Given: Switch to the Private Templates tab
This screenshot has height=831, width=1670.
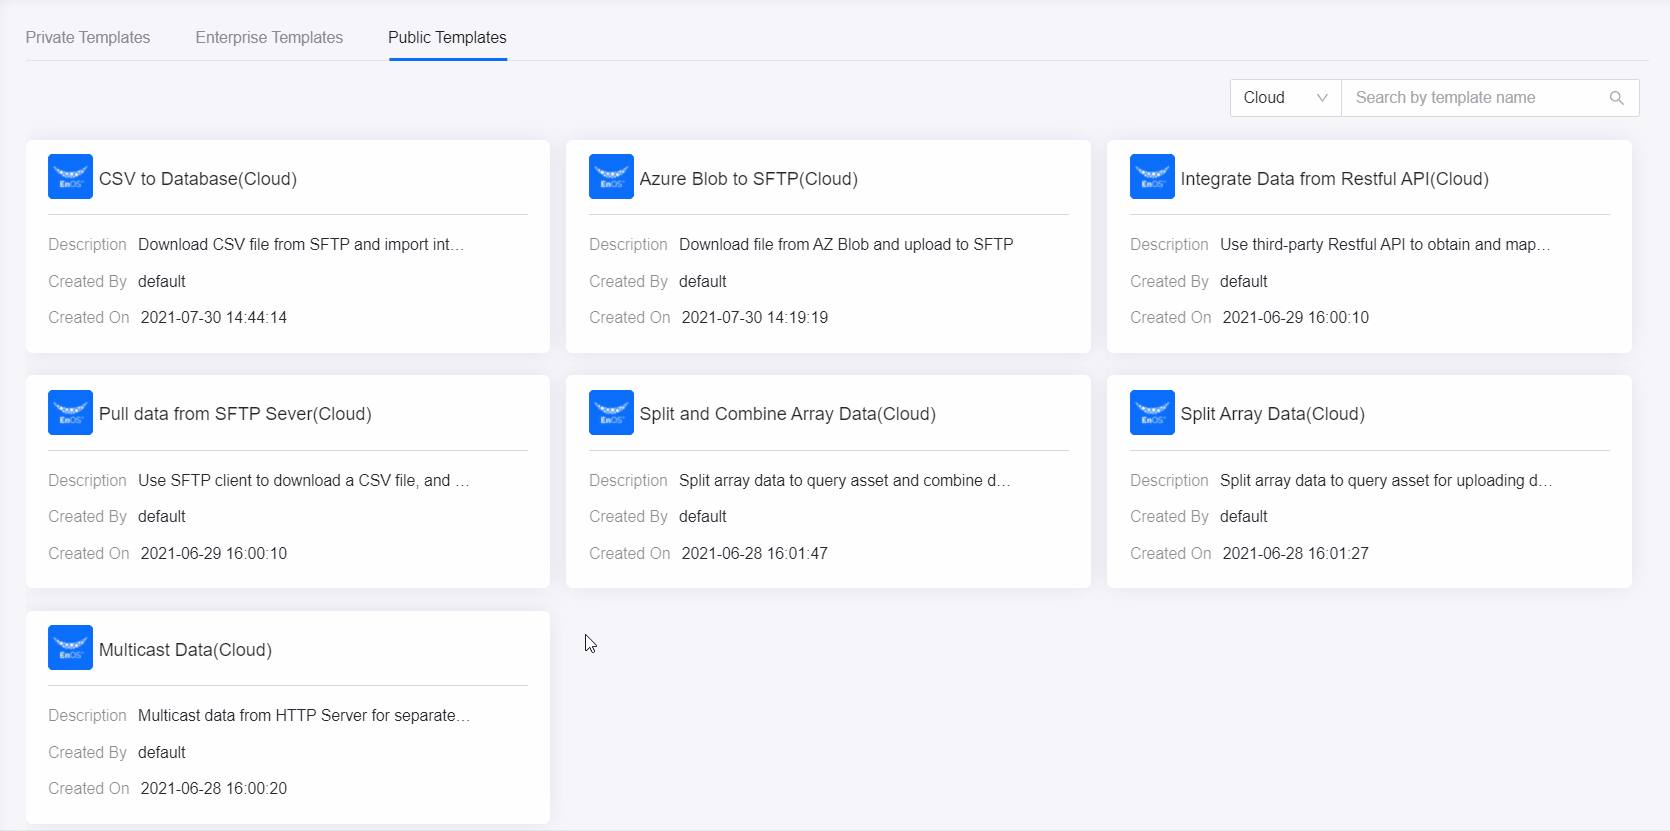Looking at the screenshot, I should [88, 38].
